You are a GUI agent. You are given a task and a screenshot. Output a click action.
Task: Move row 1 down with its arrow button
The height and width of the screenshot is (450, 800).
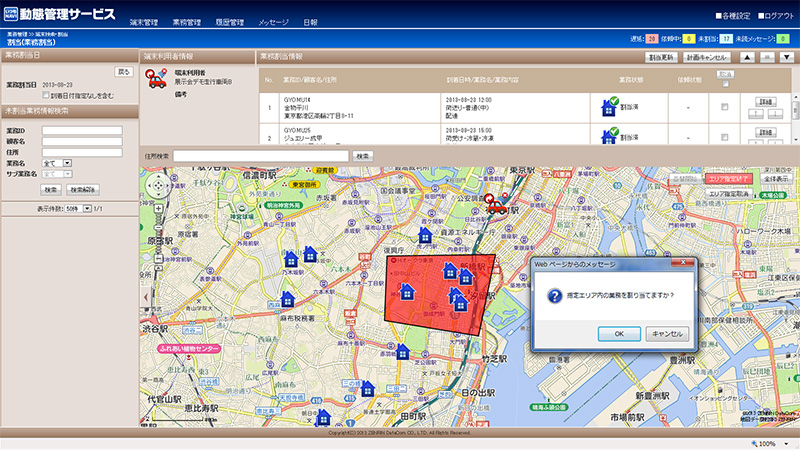(x=775, y=114)
